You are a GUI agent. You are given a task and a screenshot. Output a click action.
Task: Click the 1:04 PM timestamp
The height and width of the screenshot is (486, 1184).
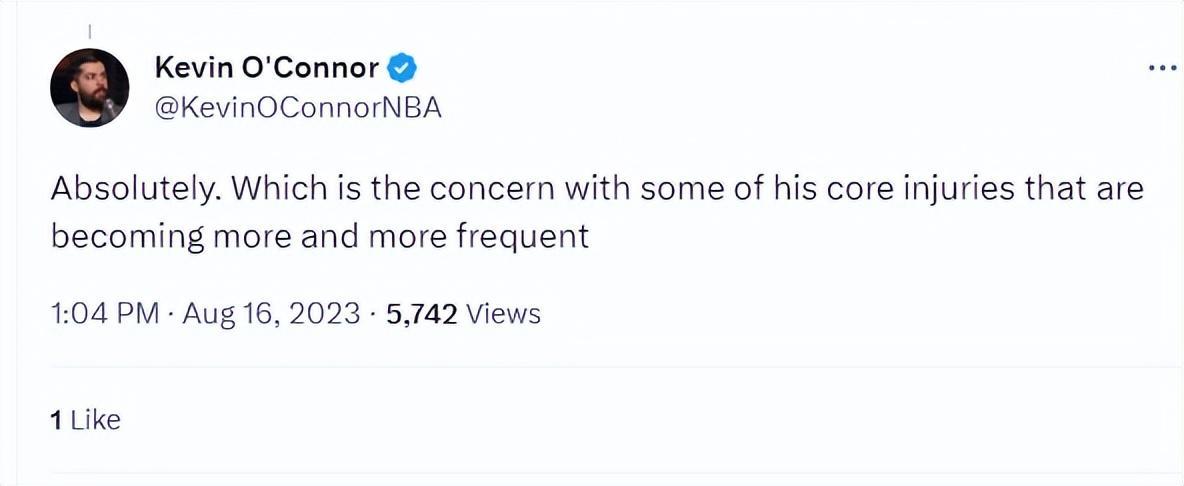(104, 314)
